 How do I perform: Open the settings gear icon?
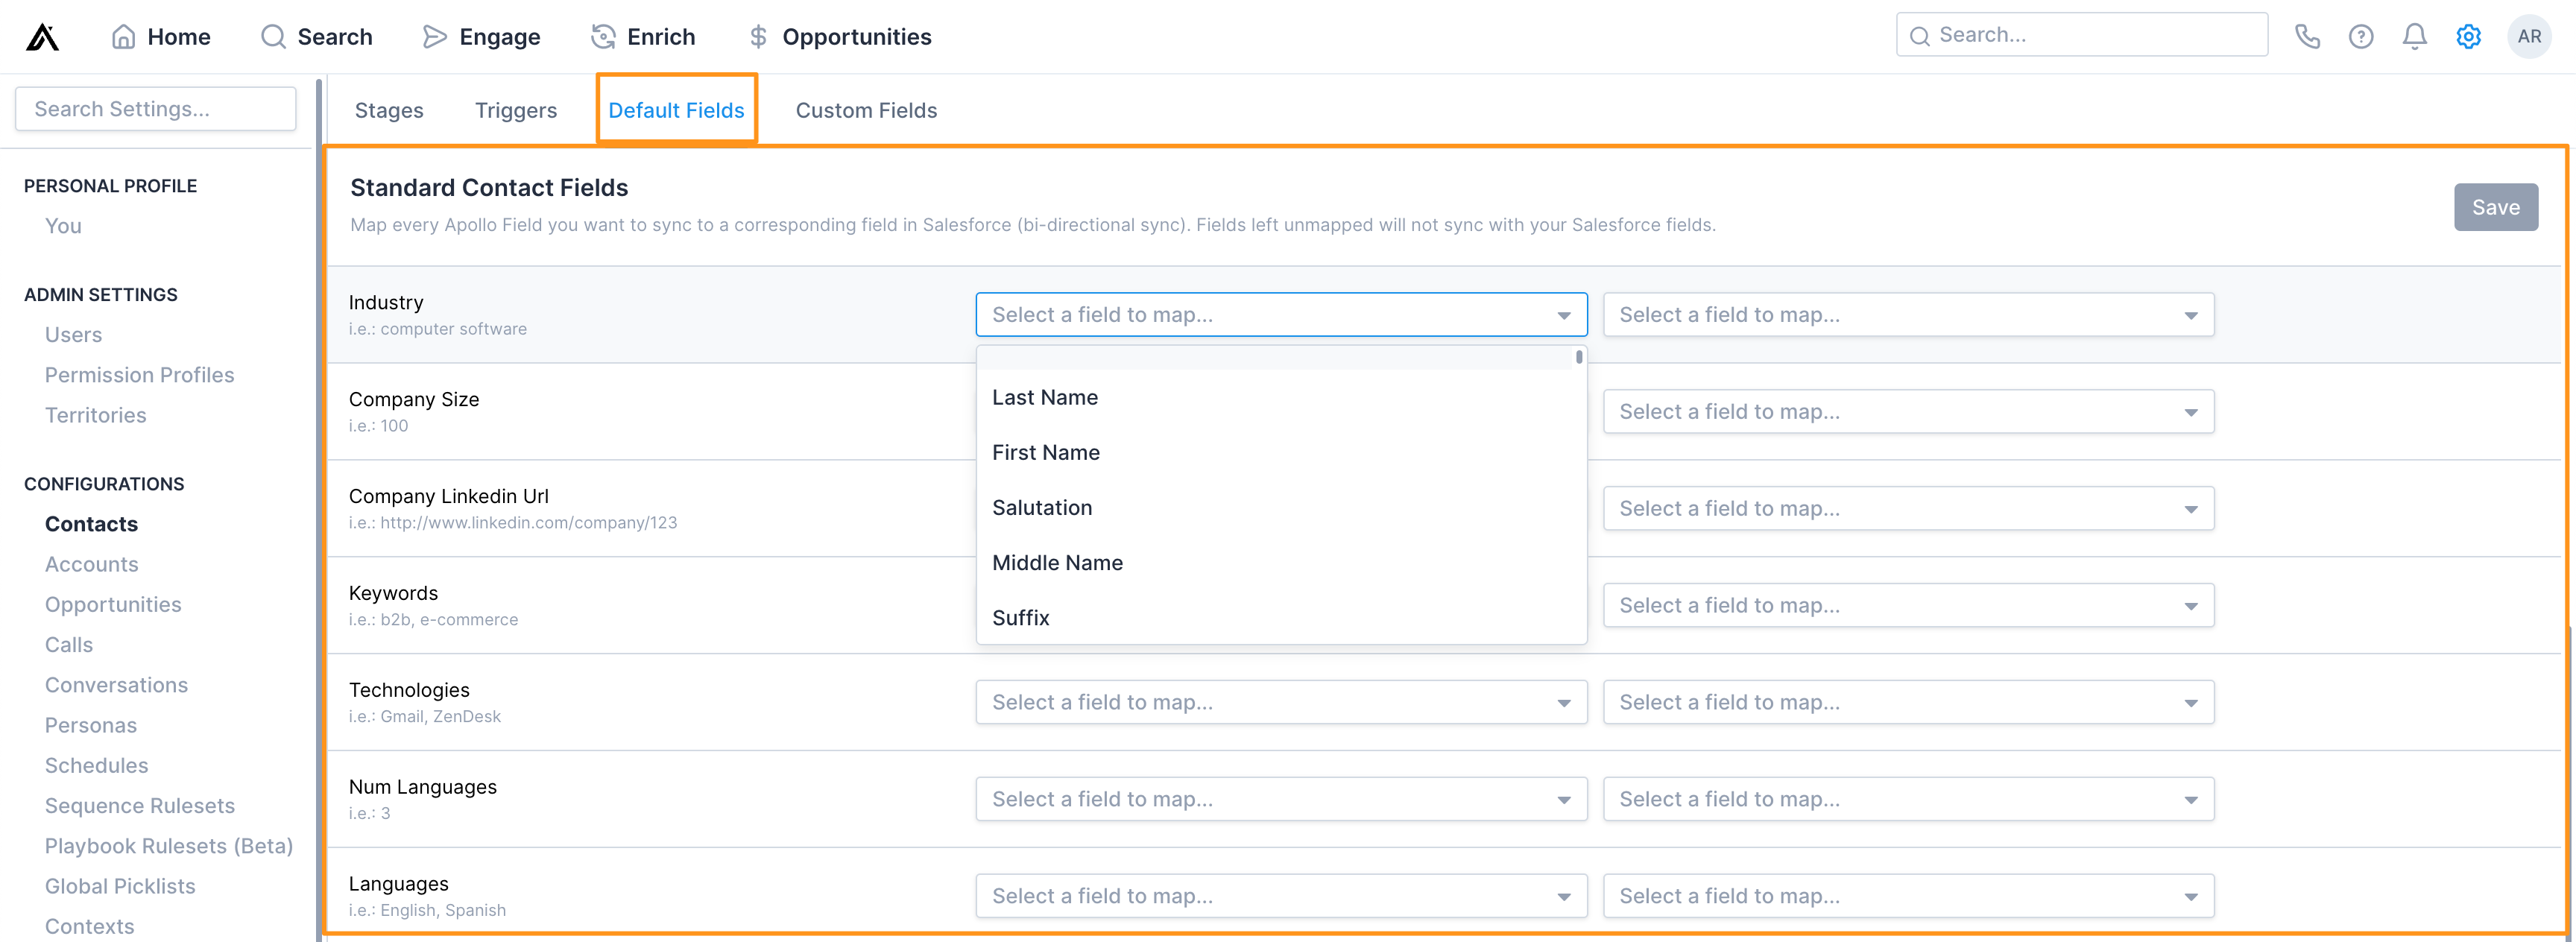pos(2469,37)
